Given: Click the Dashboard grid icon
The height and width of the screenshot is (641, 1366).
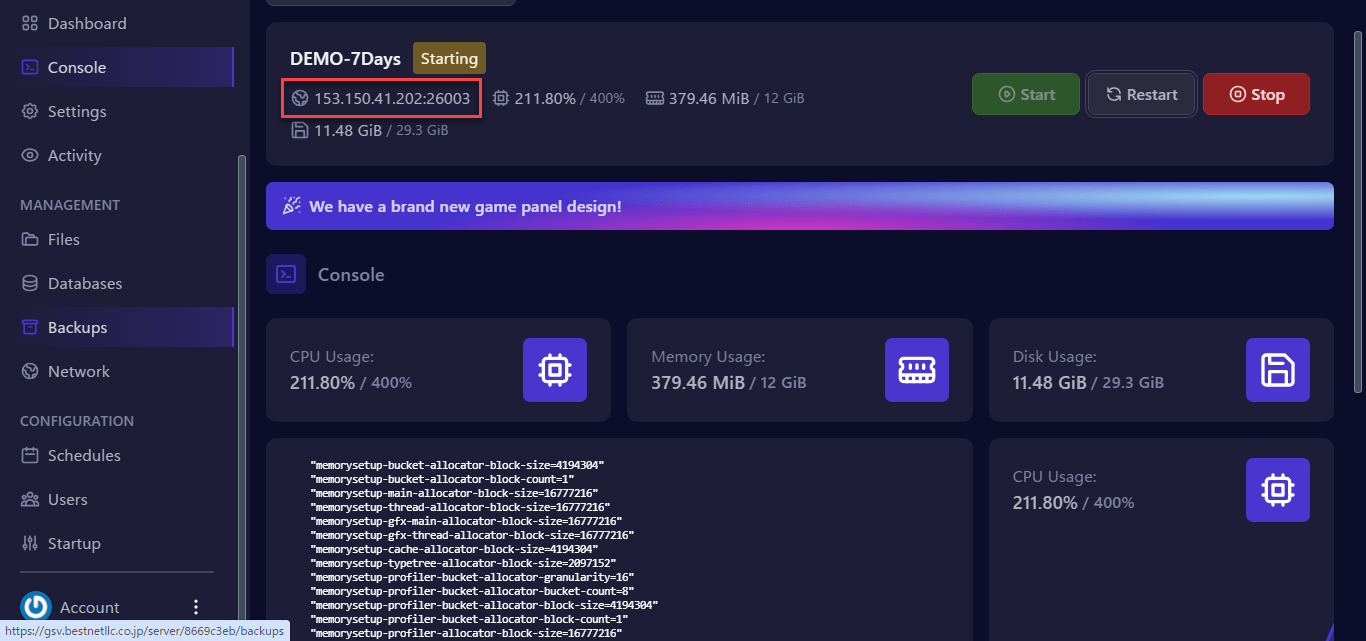Looking at the screenshot, I should [30, 23].
